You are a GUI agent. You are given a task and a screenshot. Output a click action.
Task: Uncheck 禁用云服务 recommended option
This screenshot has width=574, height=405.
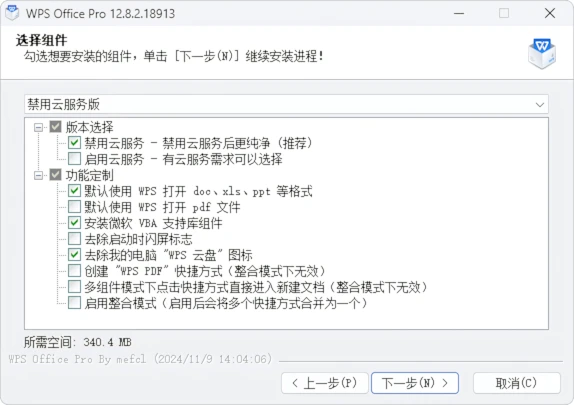click(74, 143)
